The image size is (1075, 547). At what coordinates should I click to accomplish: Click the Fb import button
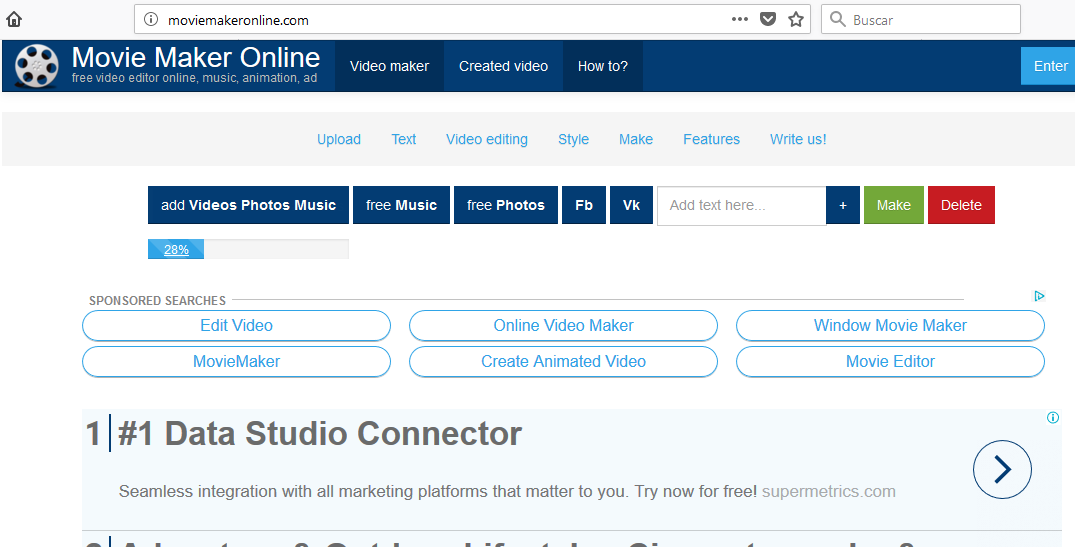[x=583, y=205]
